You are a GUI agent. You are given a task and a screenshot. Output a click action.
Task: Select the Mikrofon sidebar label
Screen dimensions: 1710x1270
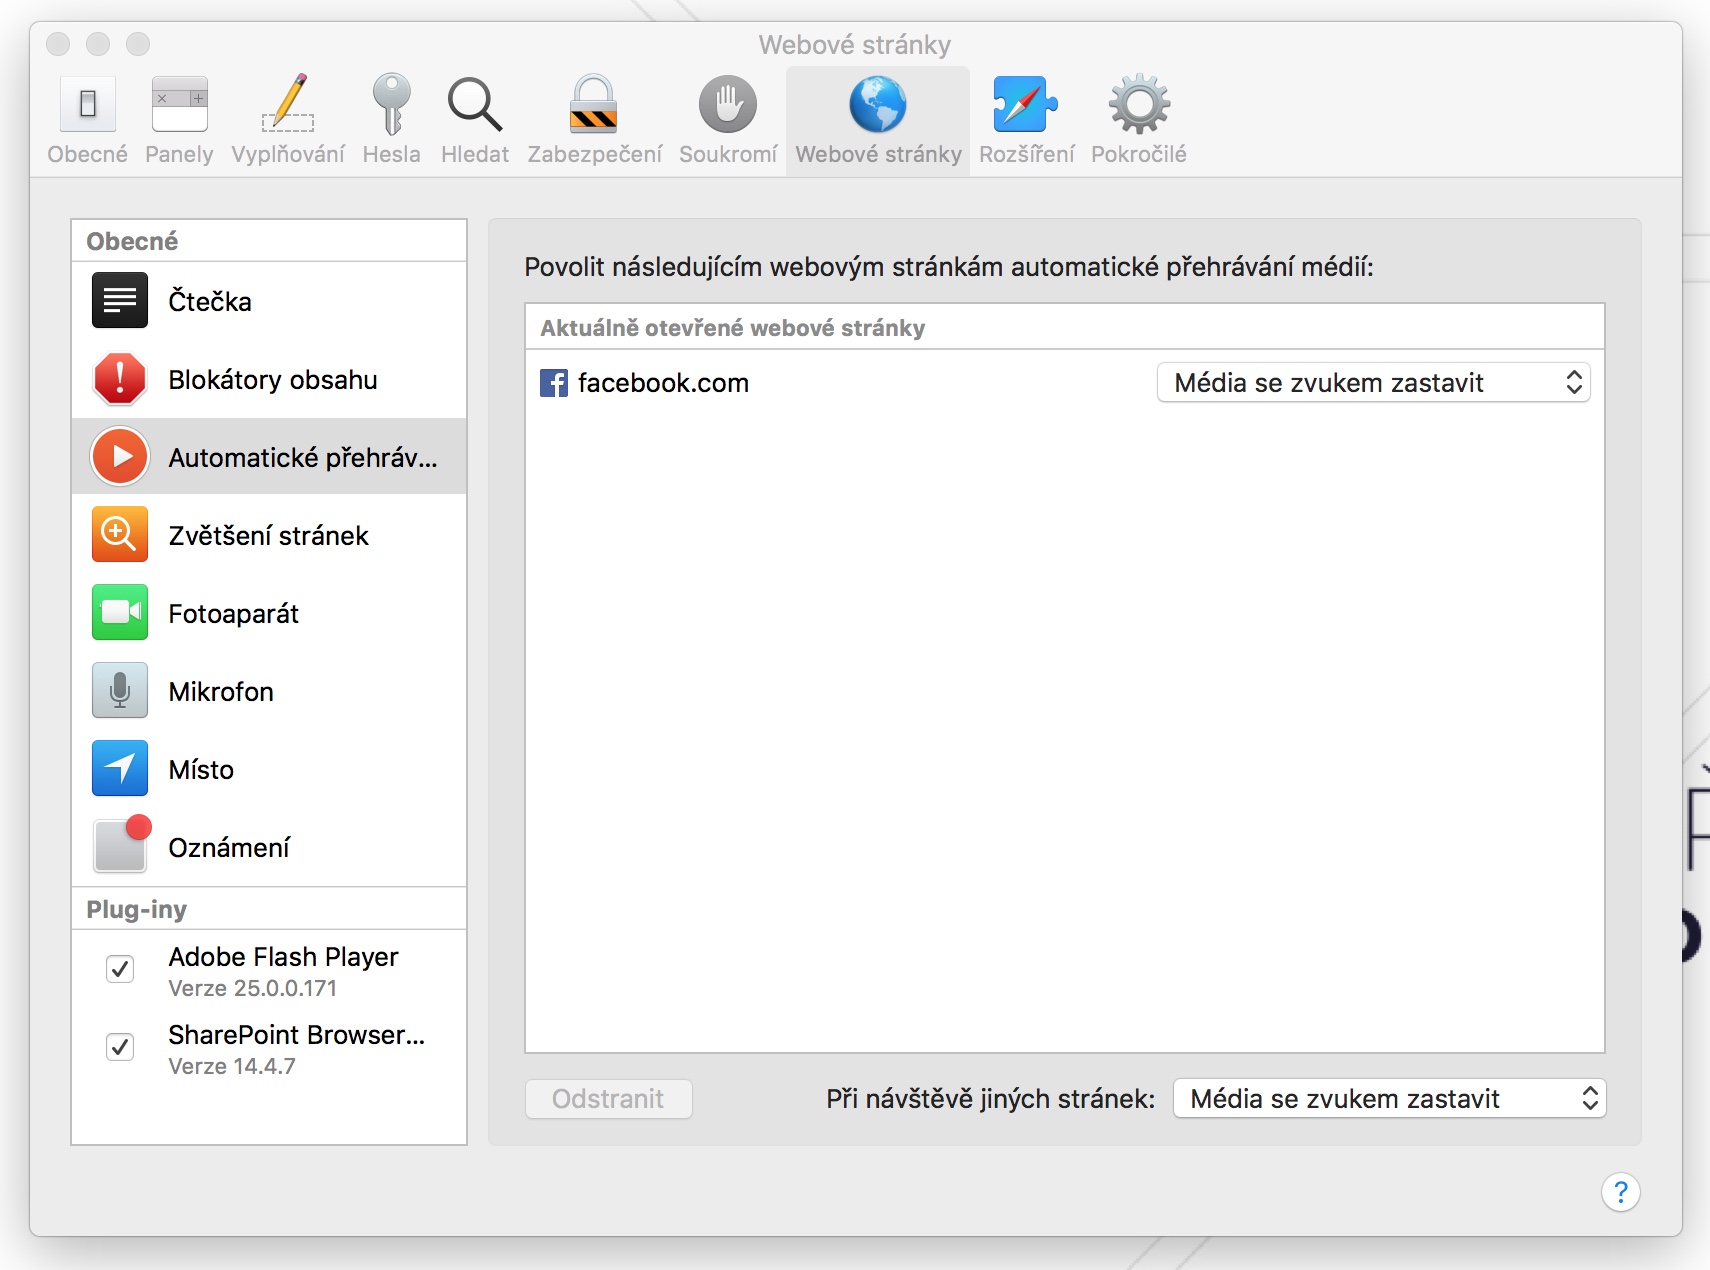[x=221, y=692]
